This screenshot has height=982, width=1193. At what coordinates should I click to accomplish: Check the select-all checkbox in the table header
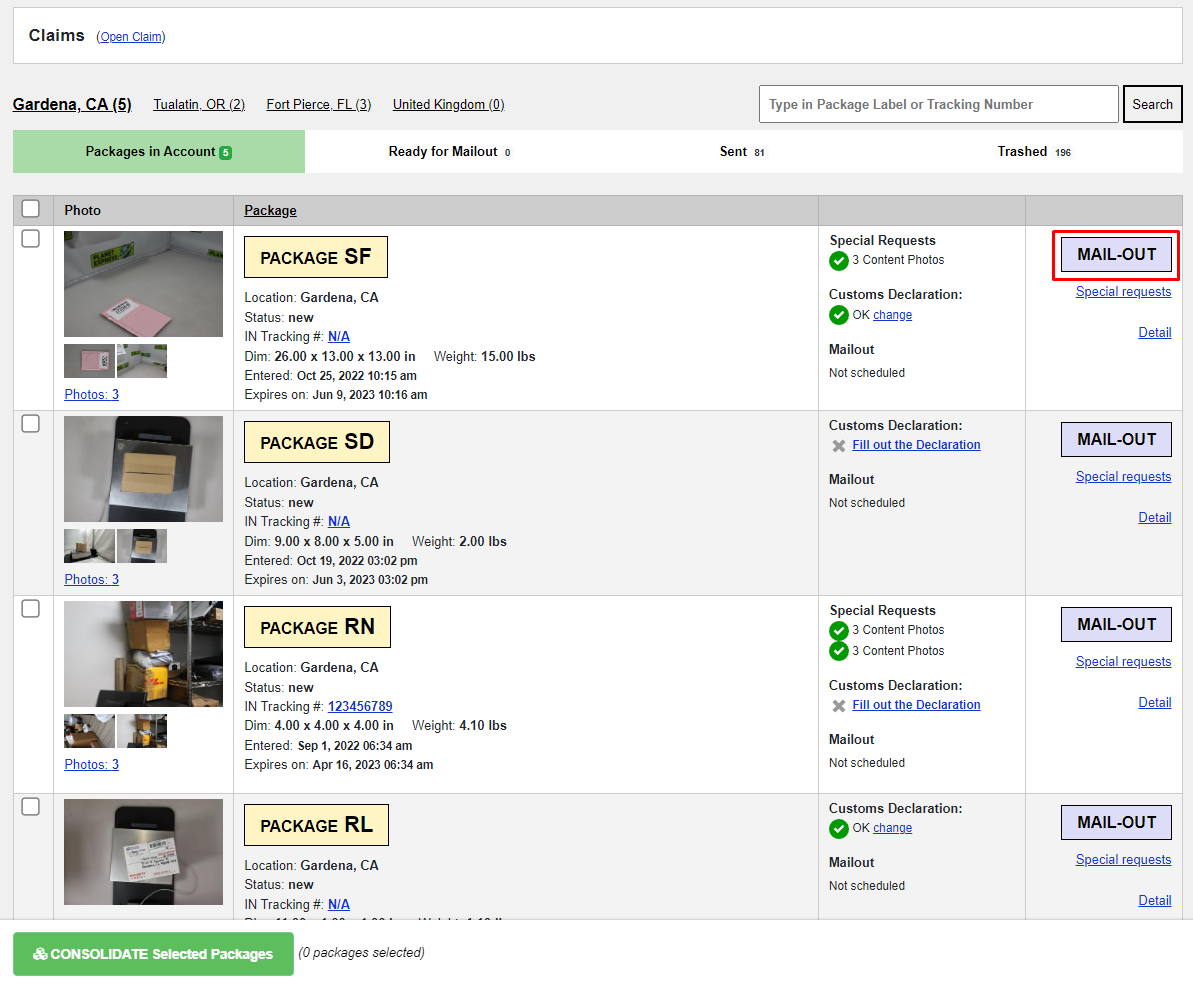click(30, 208)
